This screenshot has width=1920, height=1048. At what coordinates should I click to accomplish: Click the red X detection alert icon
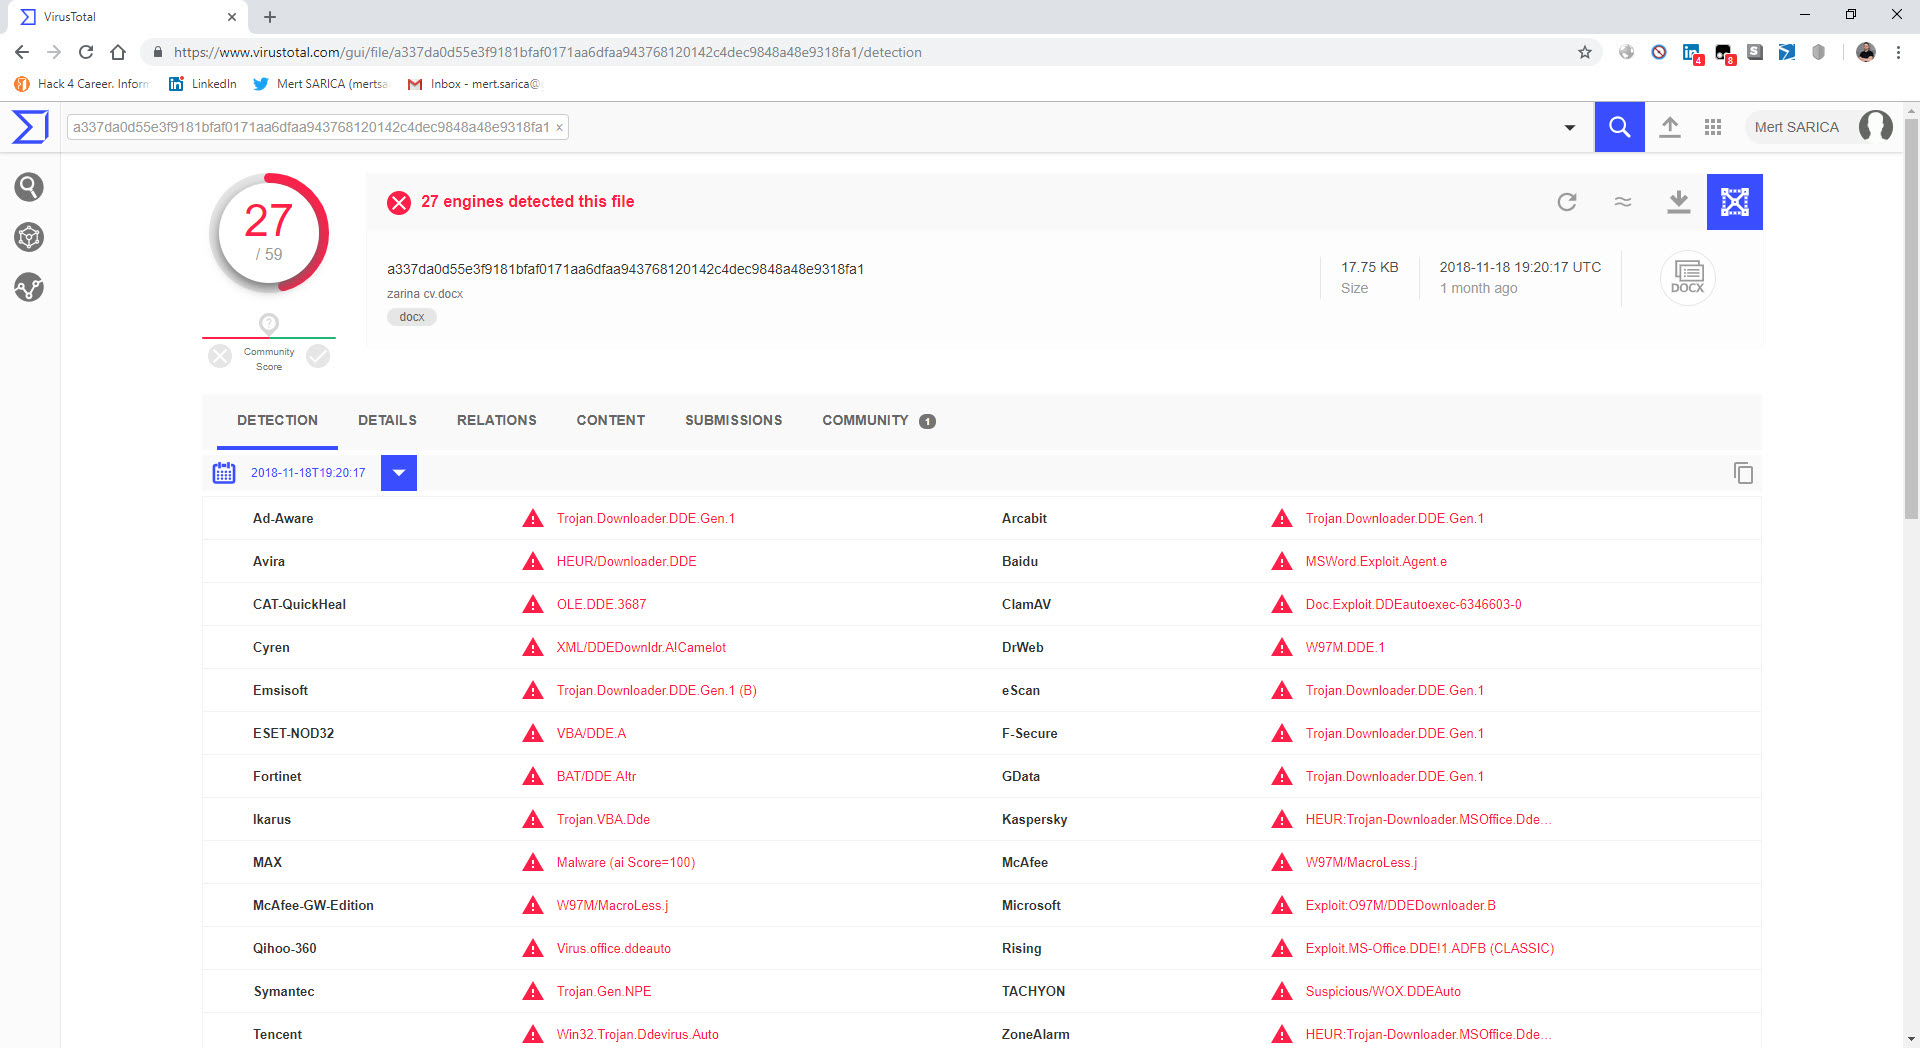pyautogui.click(x=399, y=203)
